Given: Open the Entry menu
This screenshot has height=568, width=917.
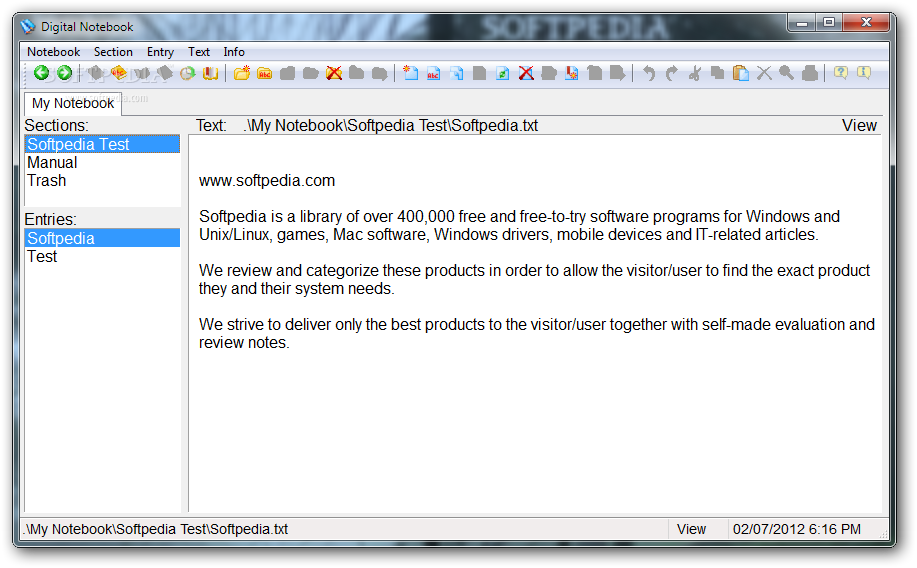Looking at the screenshot, I should point(160,51).
